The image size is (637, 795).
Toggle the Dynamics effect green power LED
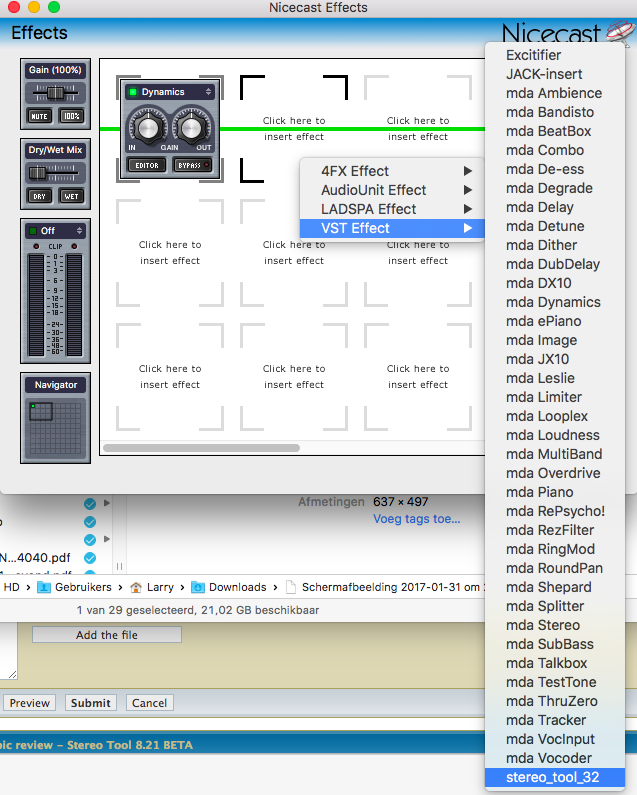[133, 92]
